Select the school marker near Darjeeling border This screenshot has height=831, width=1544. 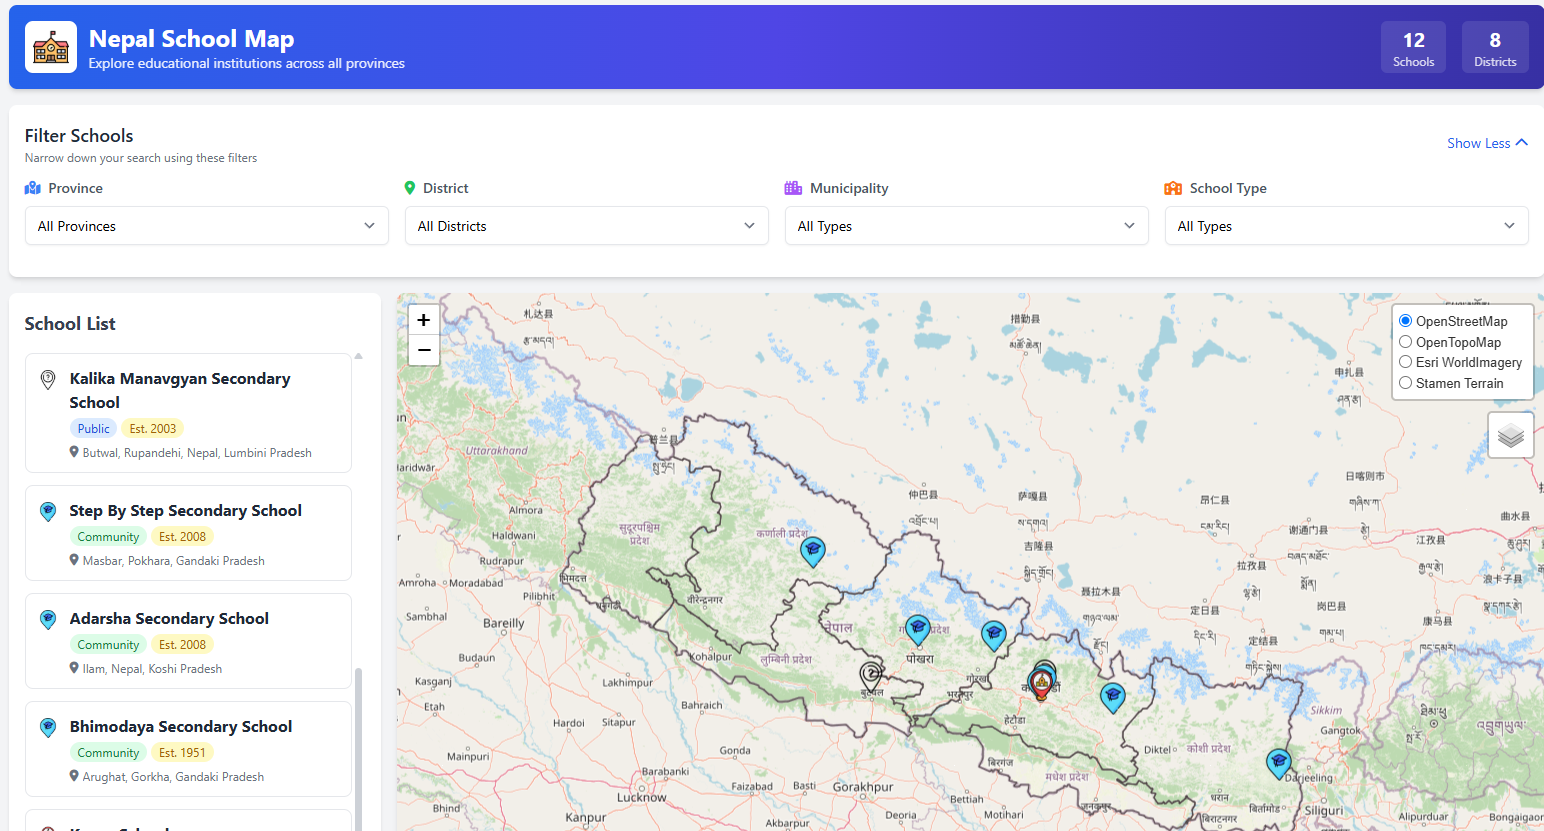point(1278,763)
